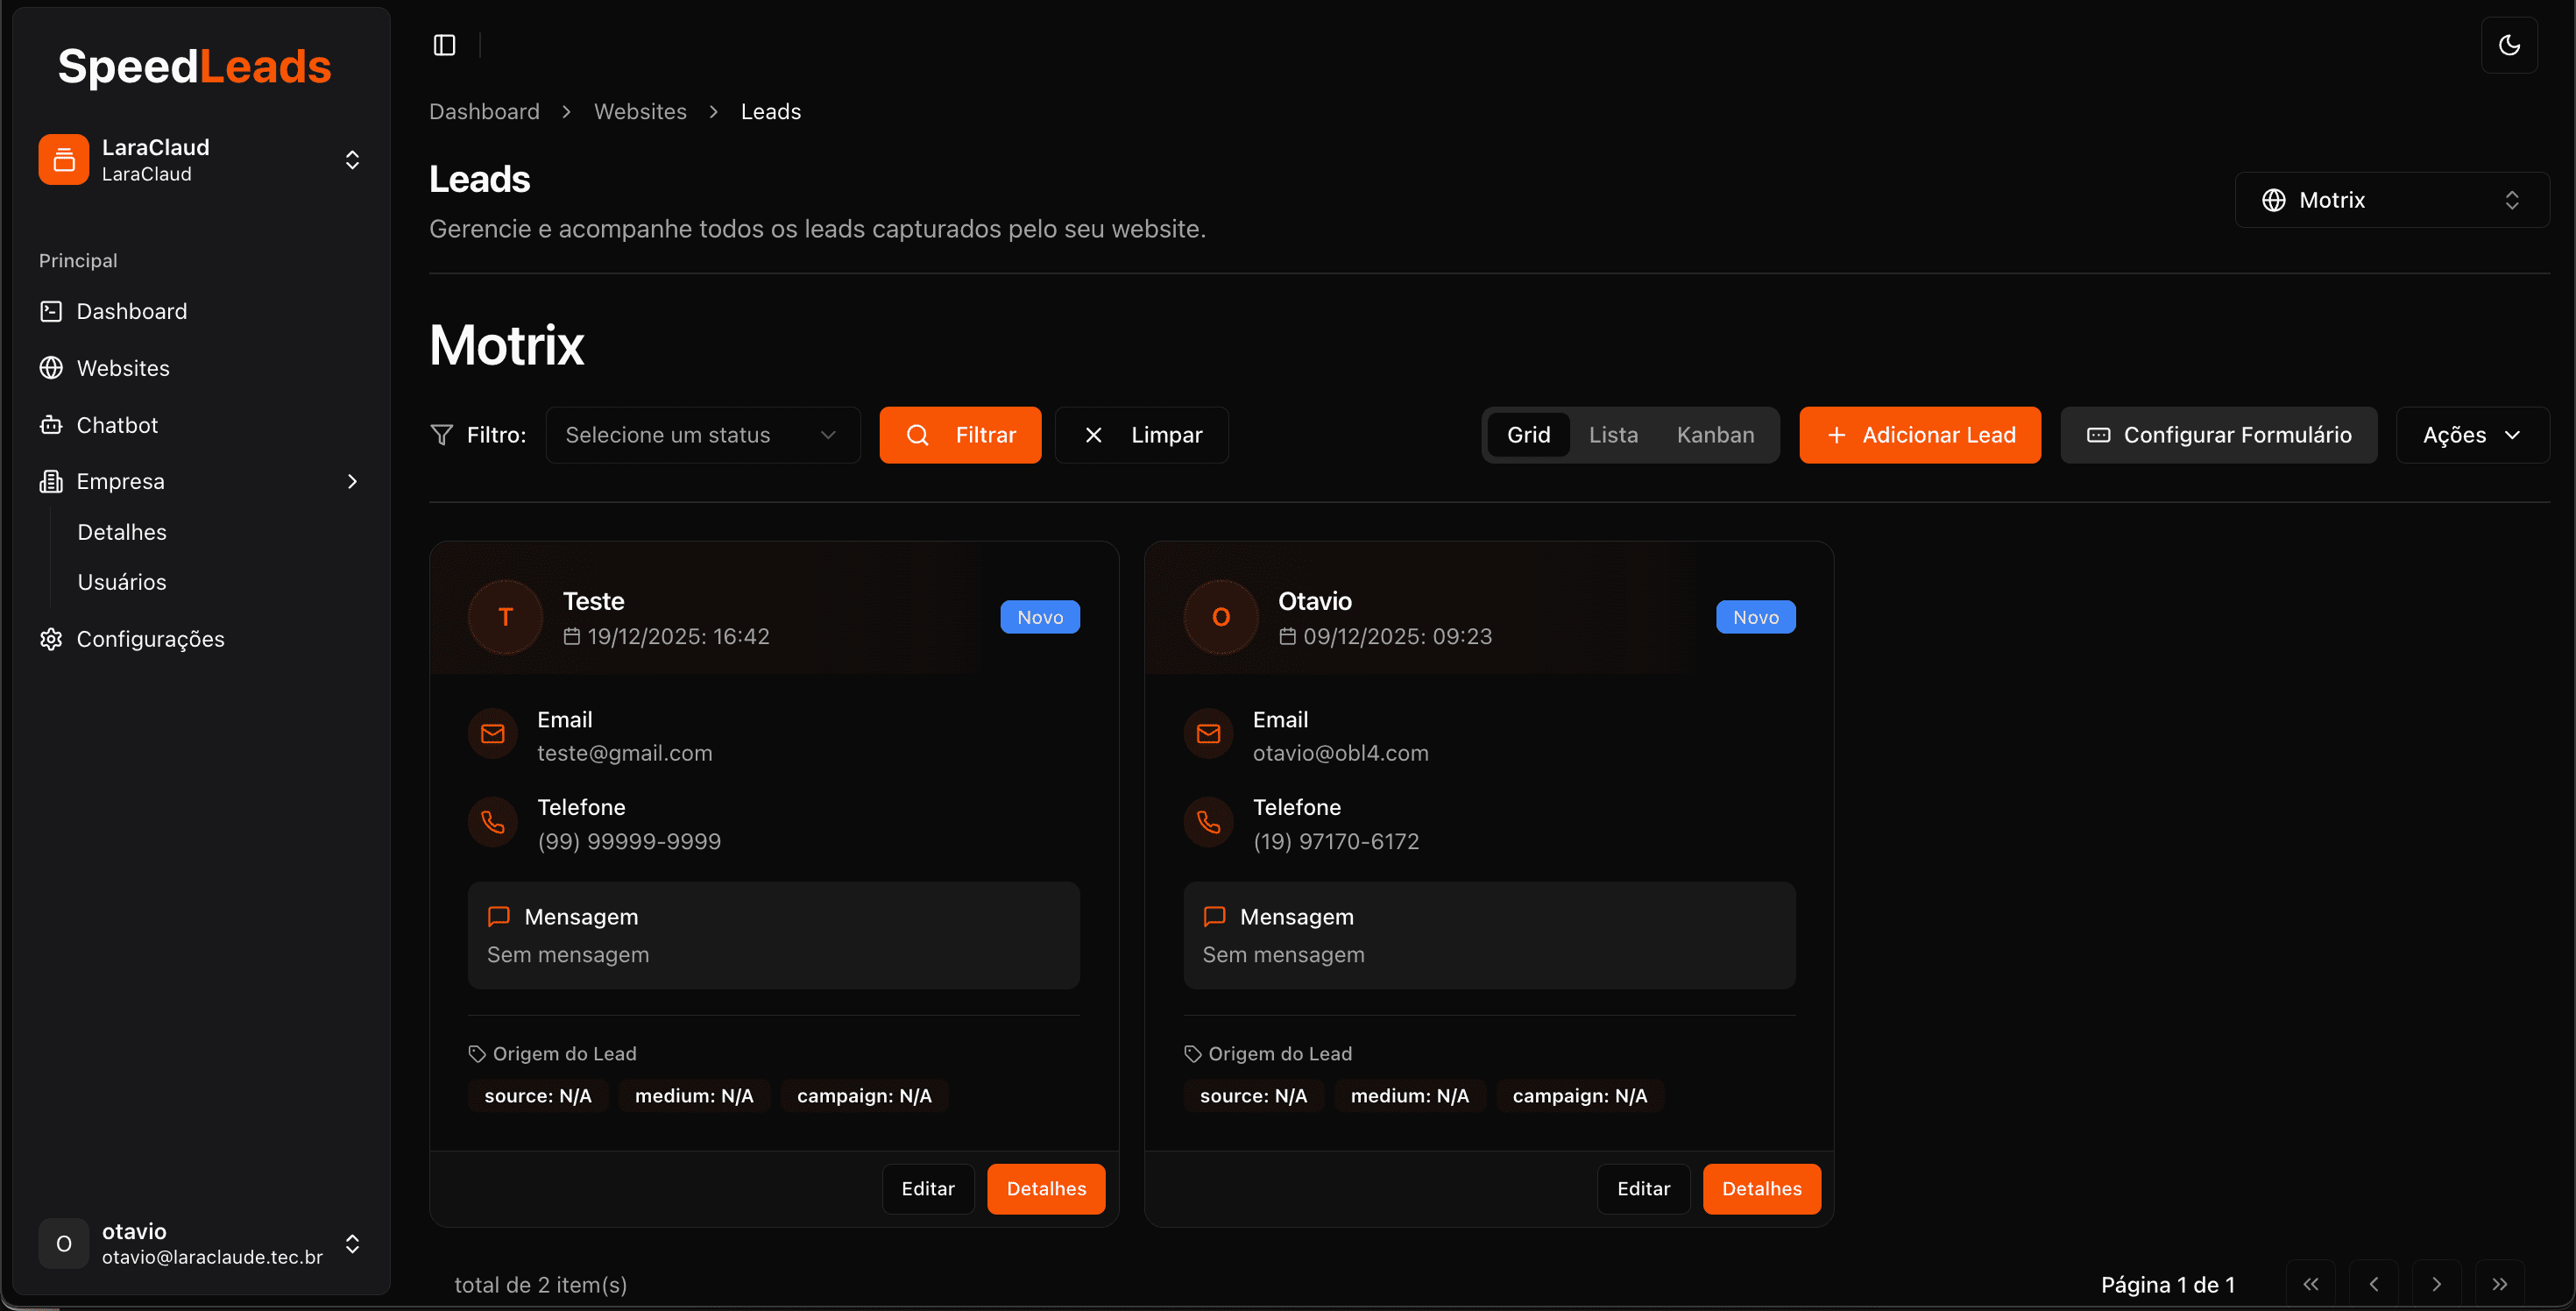
Task: Go to the last page arrow
Action: click(2499, 1284)
